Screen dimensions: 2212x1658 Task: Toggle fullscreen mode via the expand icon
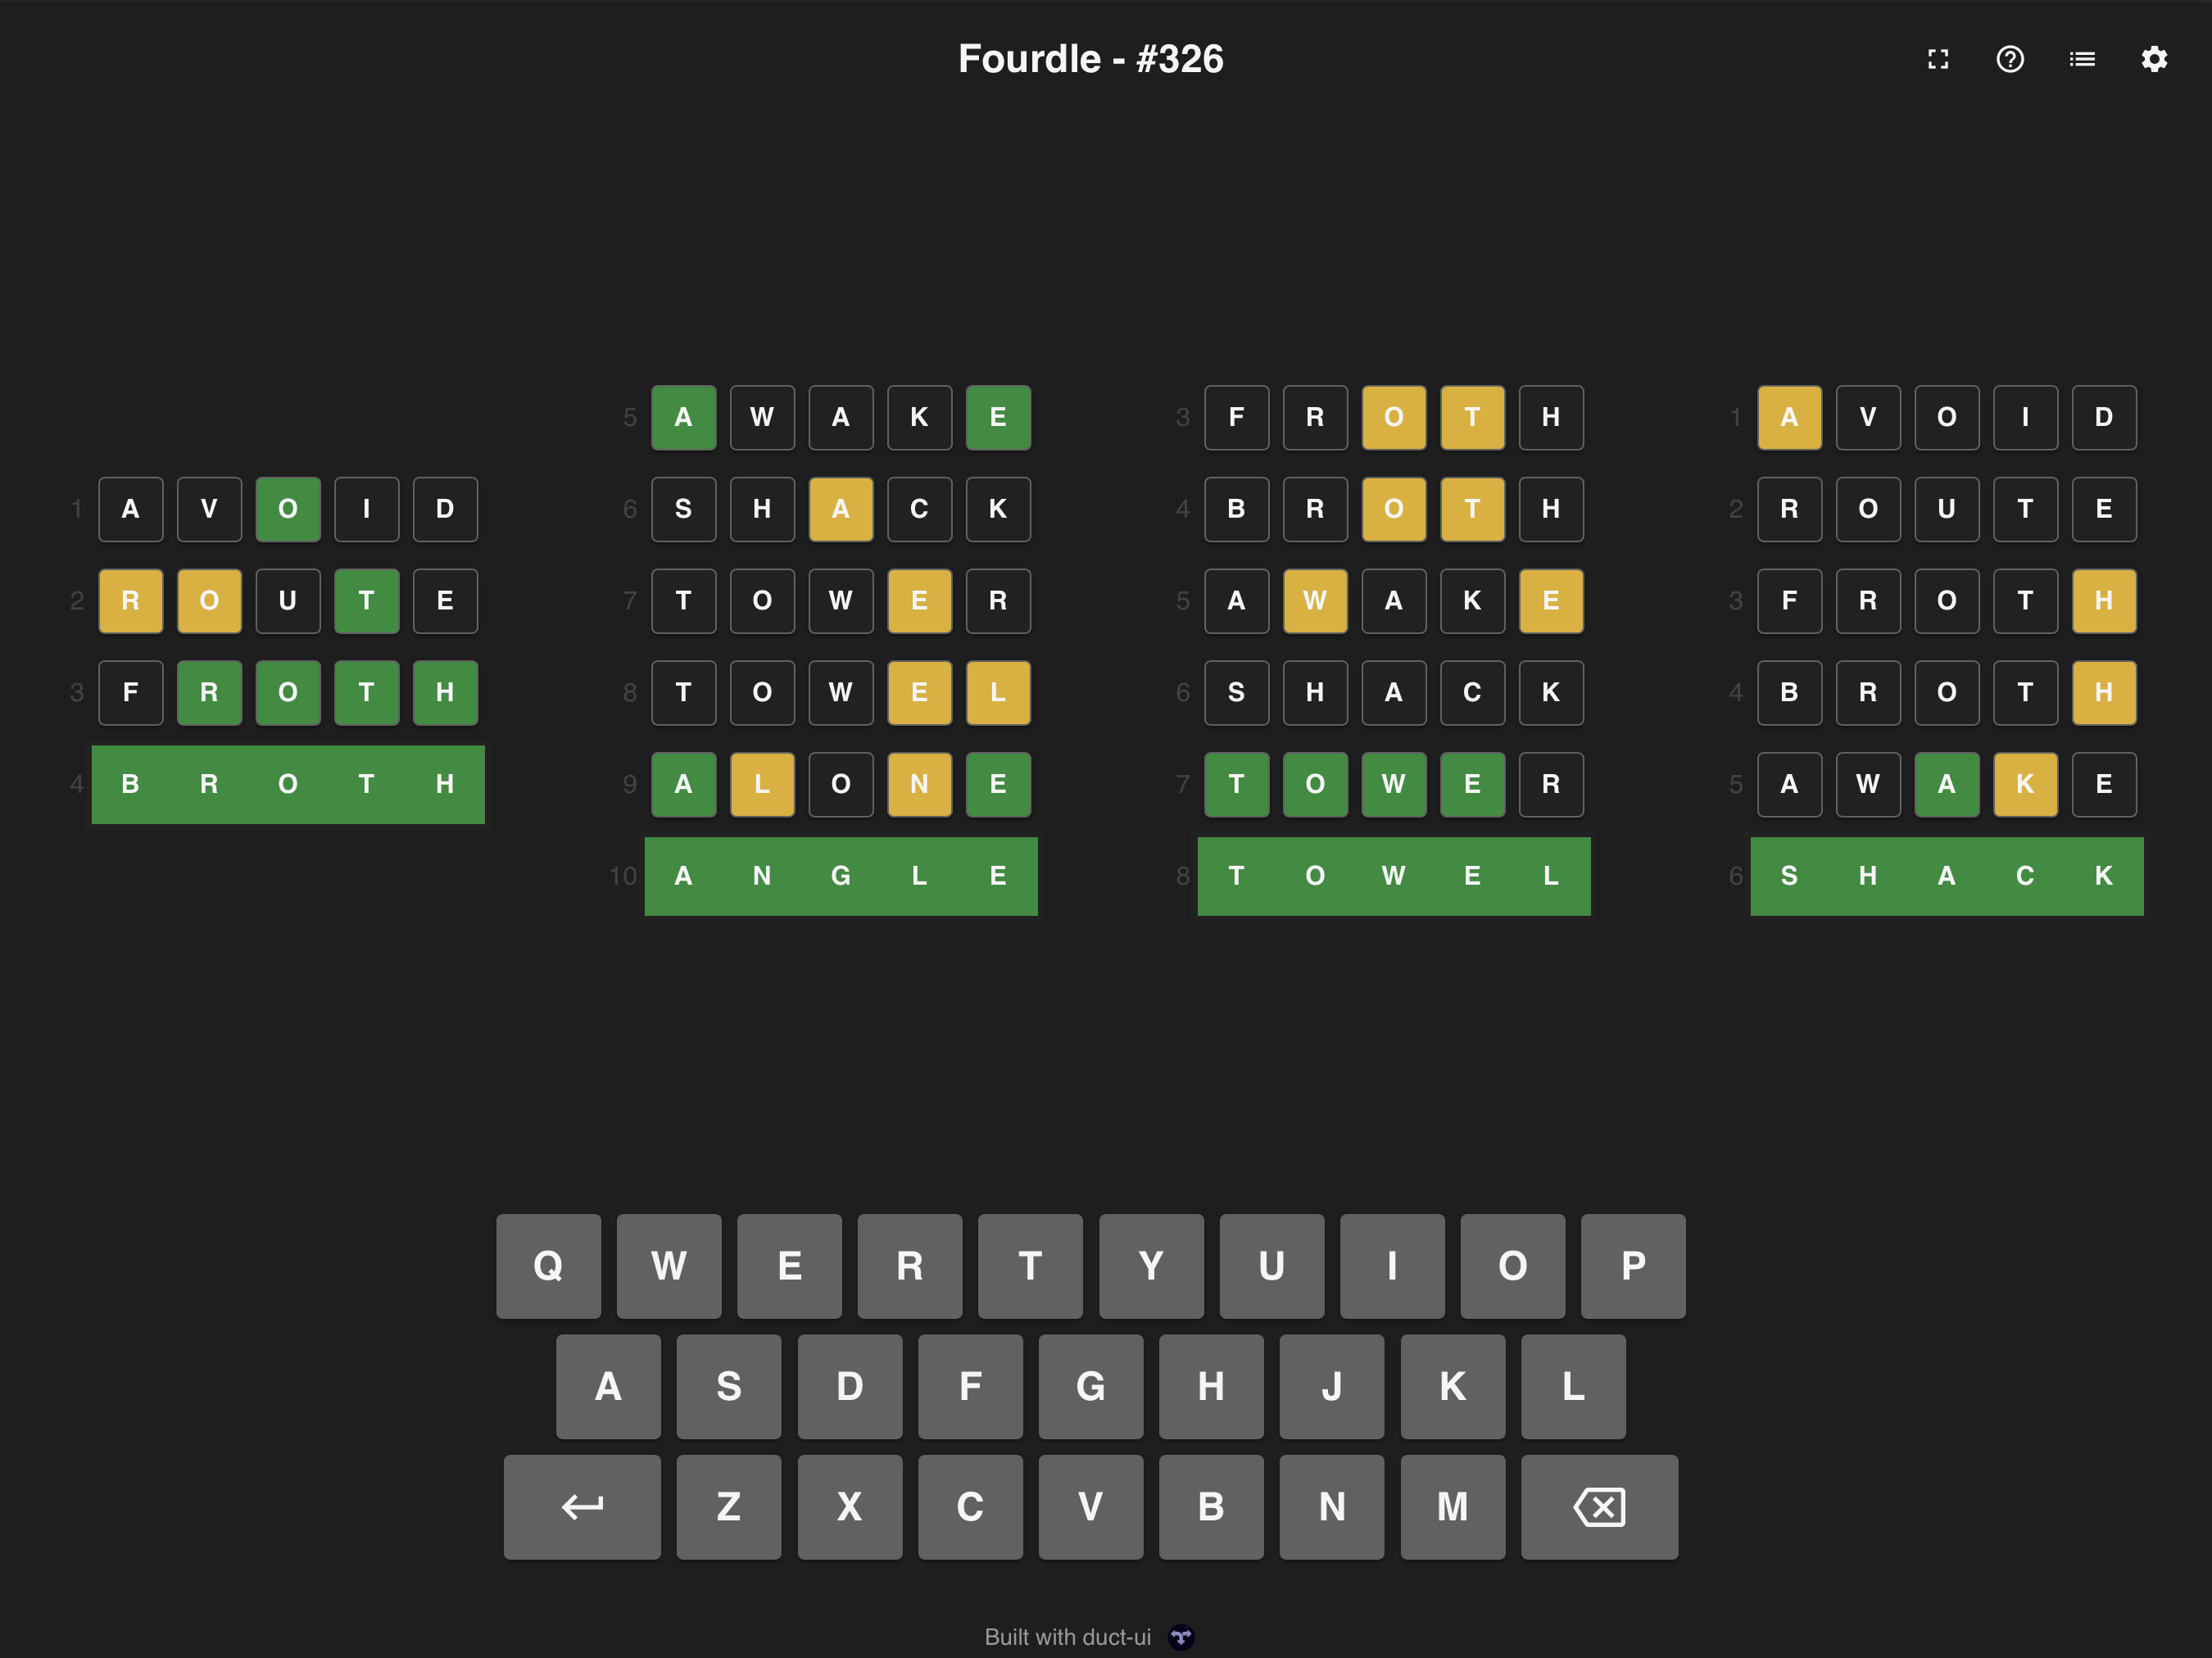click(1937, 59)
